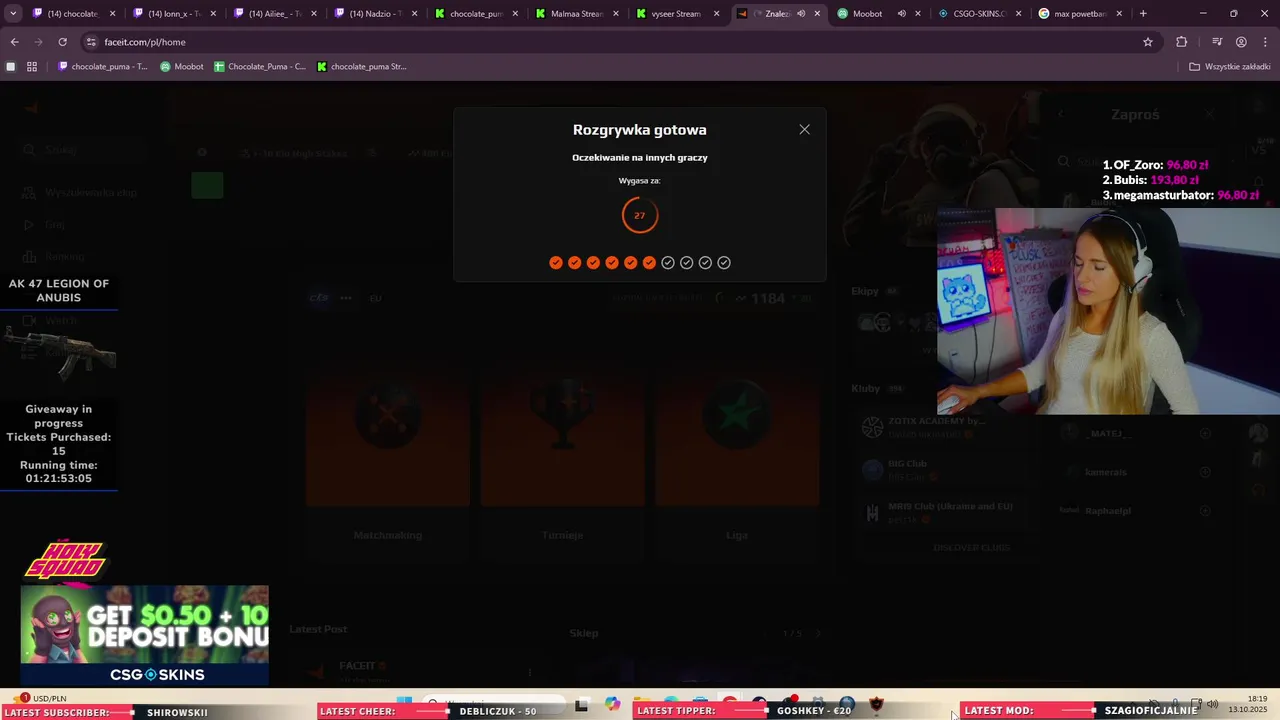Close the Rozgrywka gotowa dialog

(804, 130)
